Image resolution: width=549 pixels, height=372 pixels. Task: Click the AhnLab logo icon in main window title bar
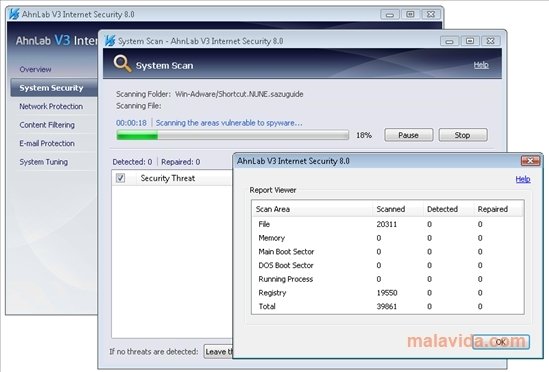pyautogui.click(x=14, y=14)
